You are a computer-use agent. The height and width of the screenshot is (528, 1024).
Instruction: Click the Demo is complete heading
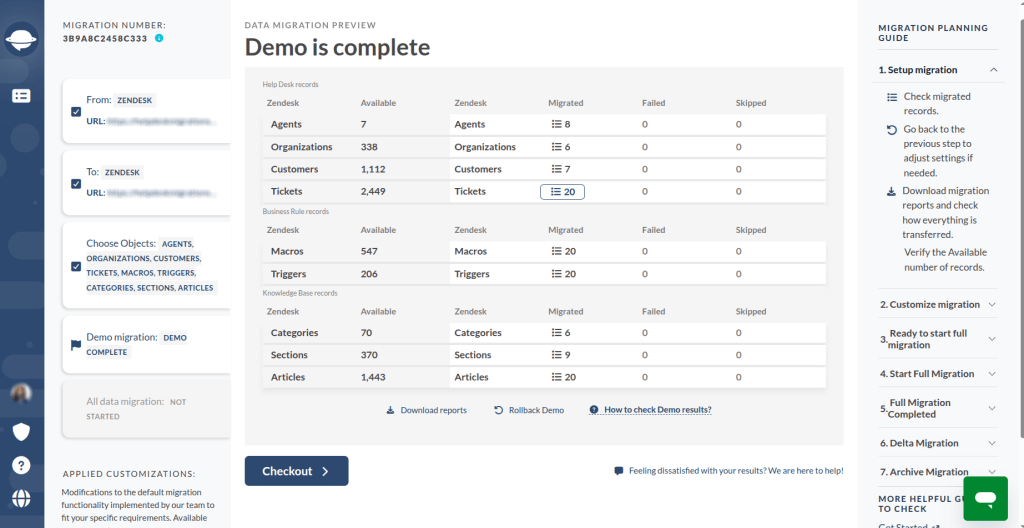(x=337, y=47)
